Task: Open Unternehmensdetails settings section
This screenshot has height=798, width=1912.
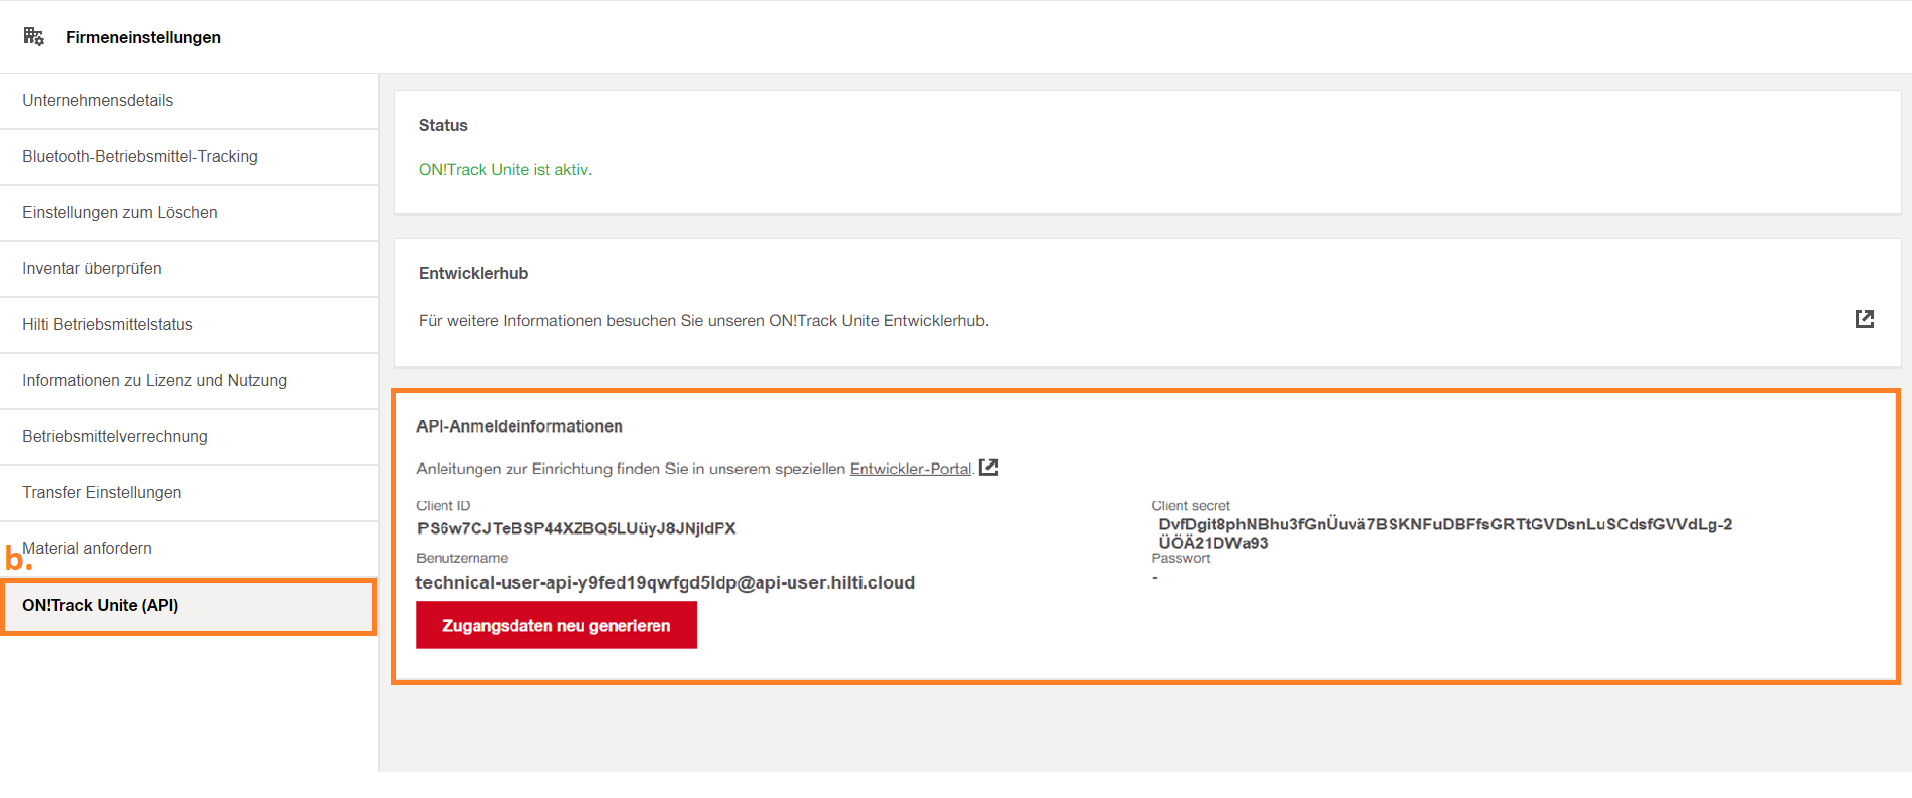Action: pyautogui.click(x=189, y=101)
